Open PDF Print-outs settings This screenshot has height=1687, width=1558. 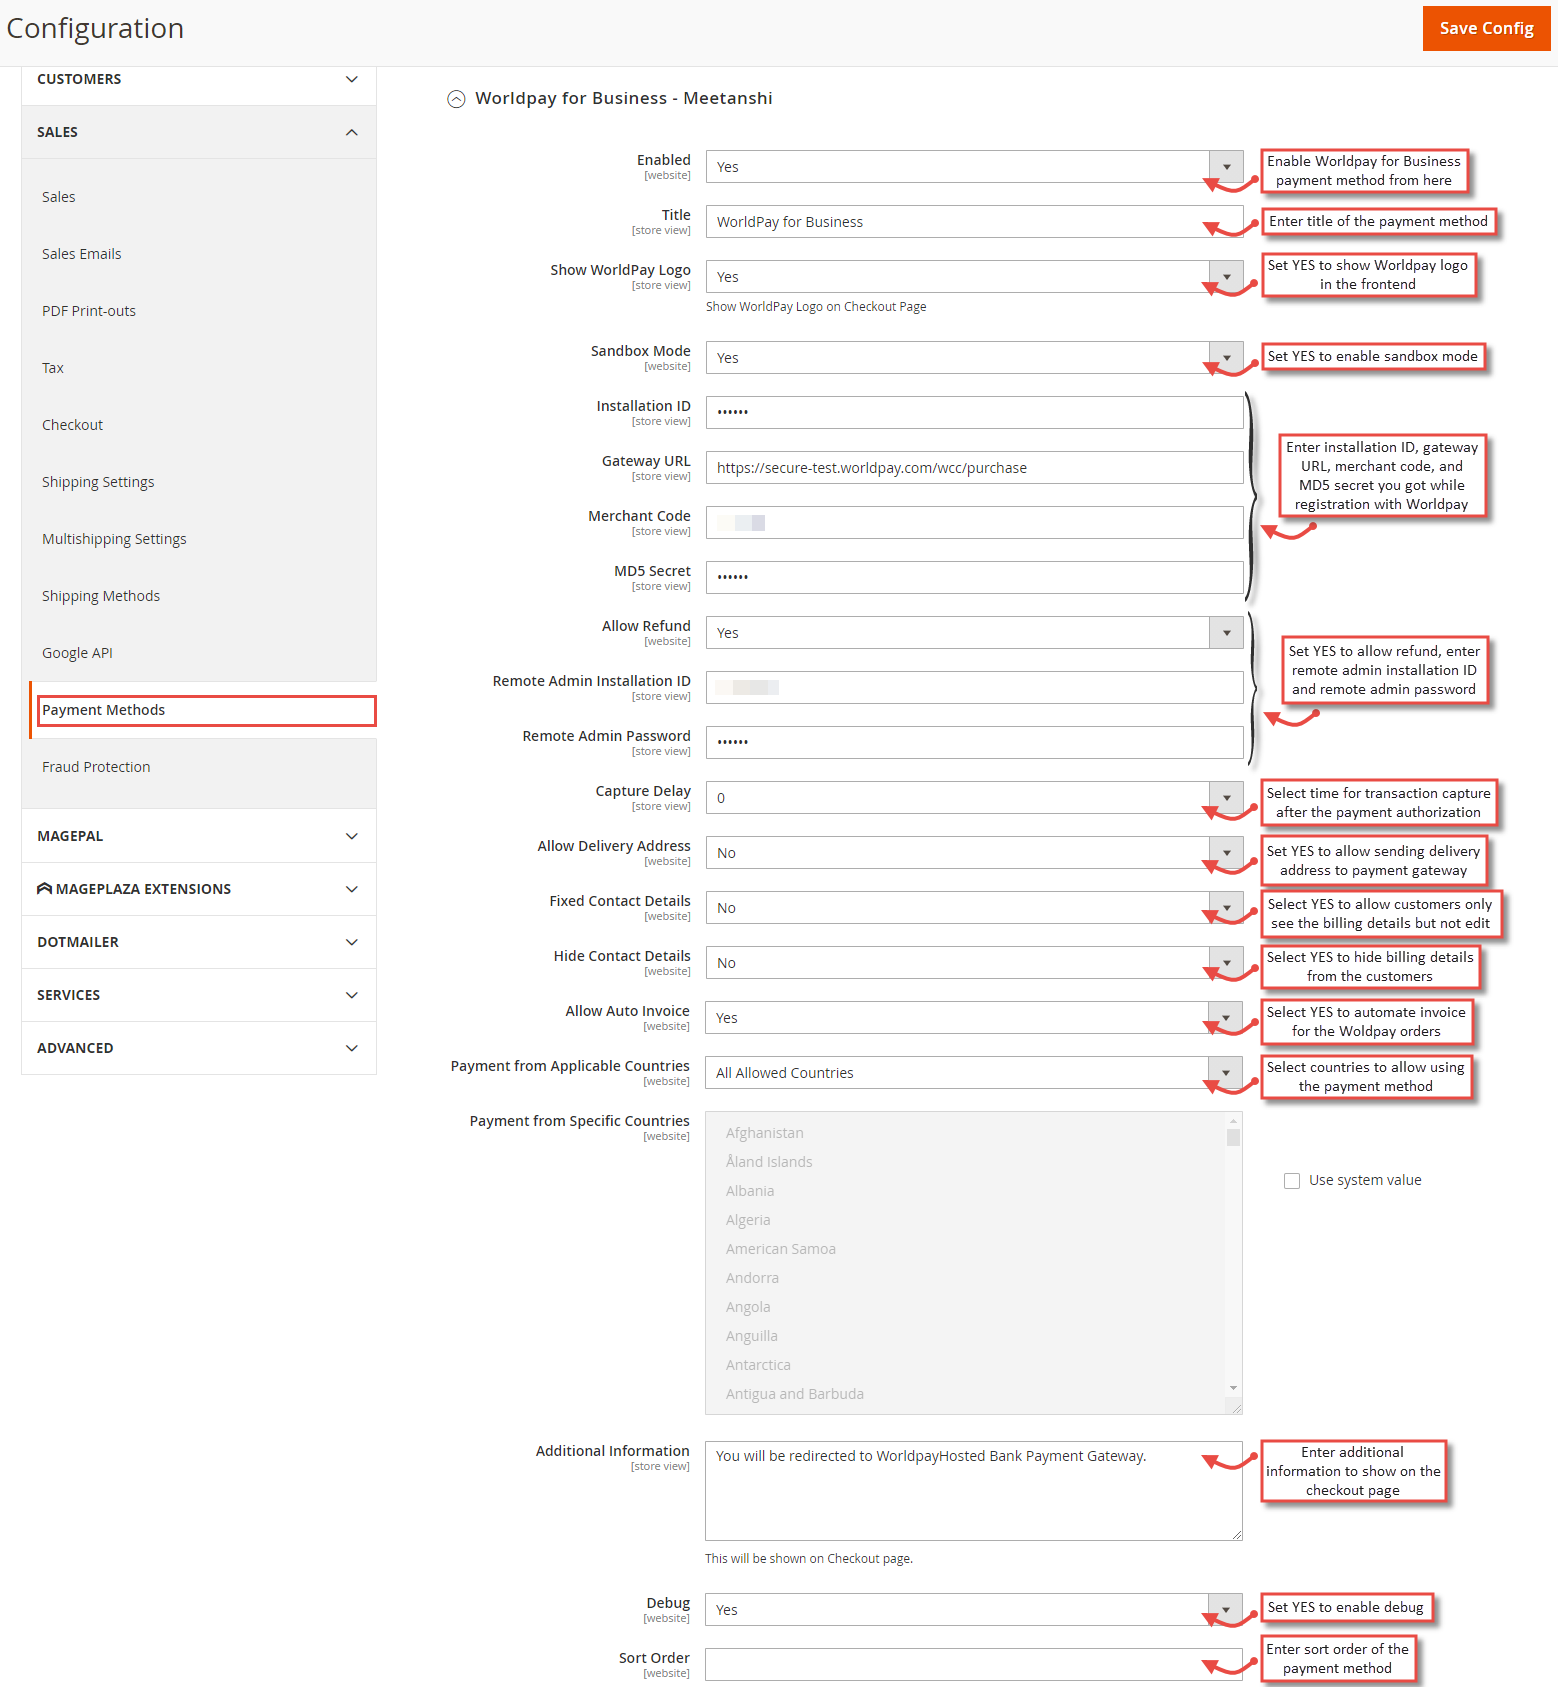point(89,311)
